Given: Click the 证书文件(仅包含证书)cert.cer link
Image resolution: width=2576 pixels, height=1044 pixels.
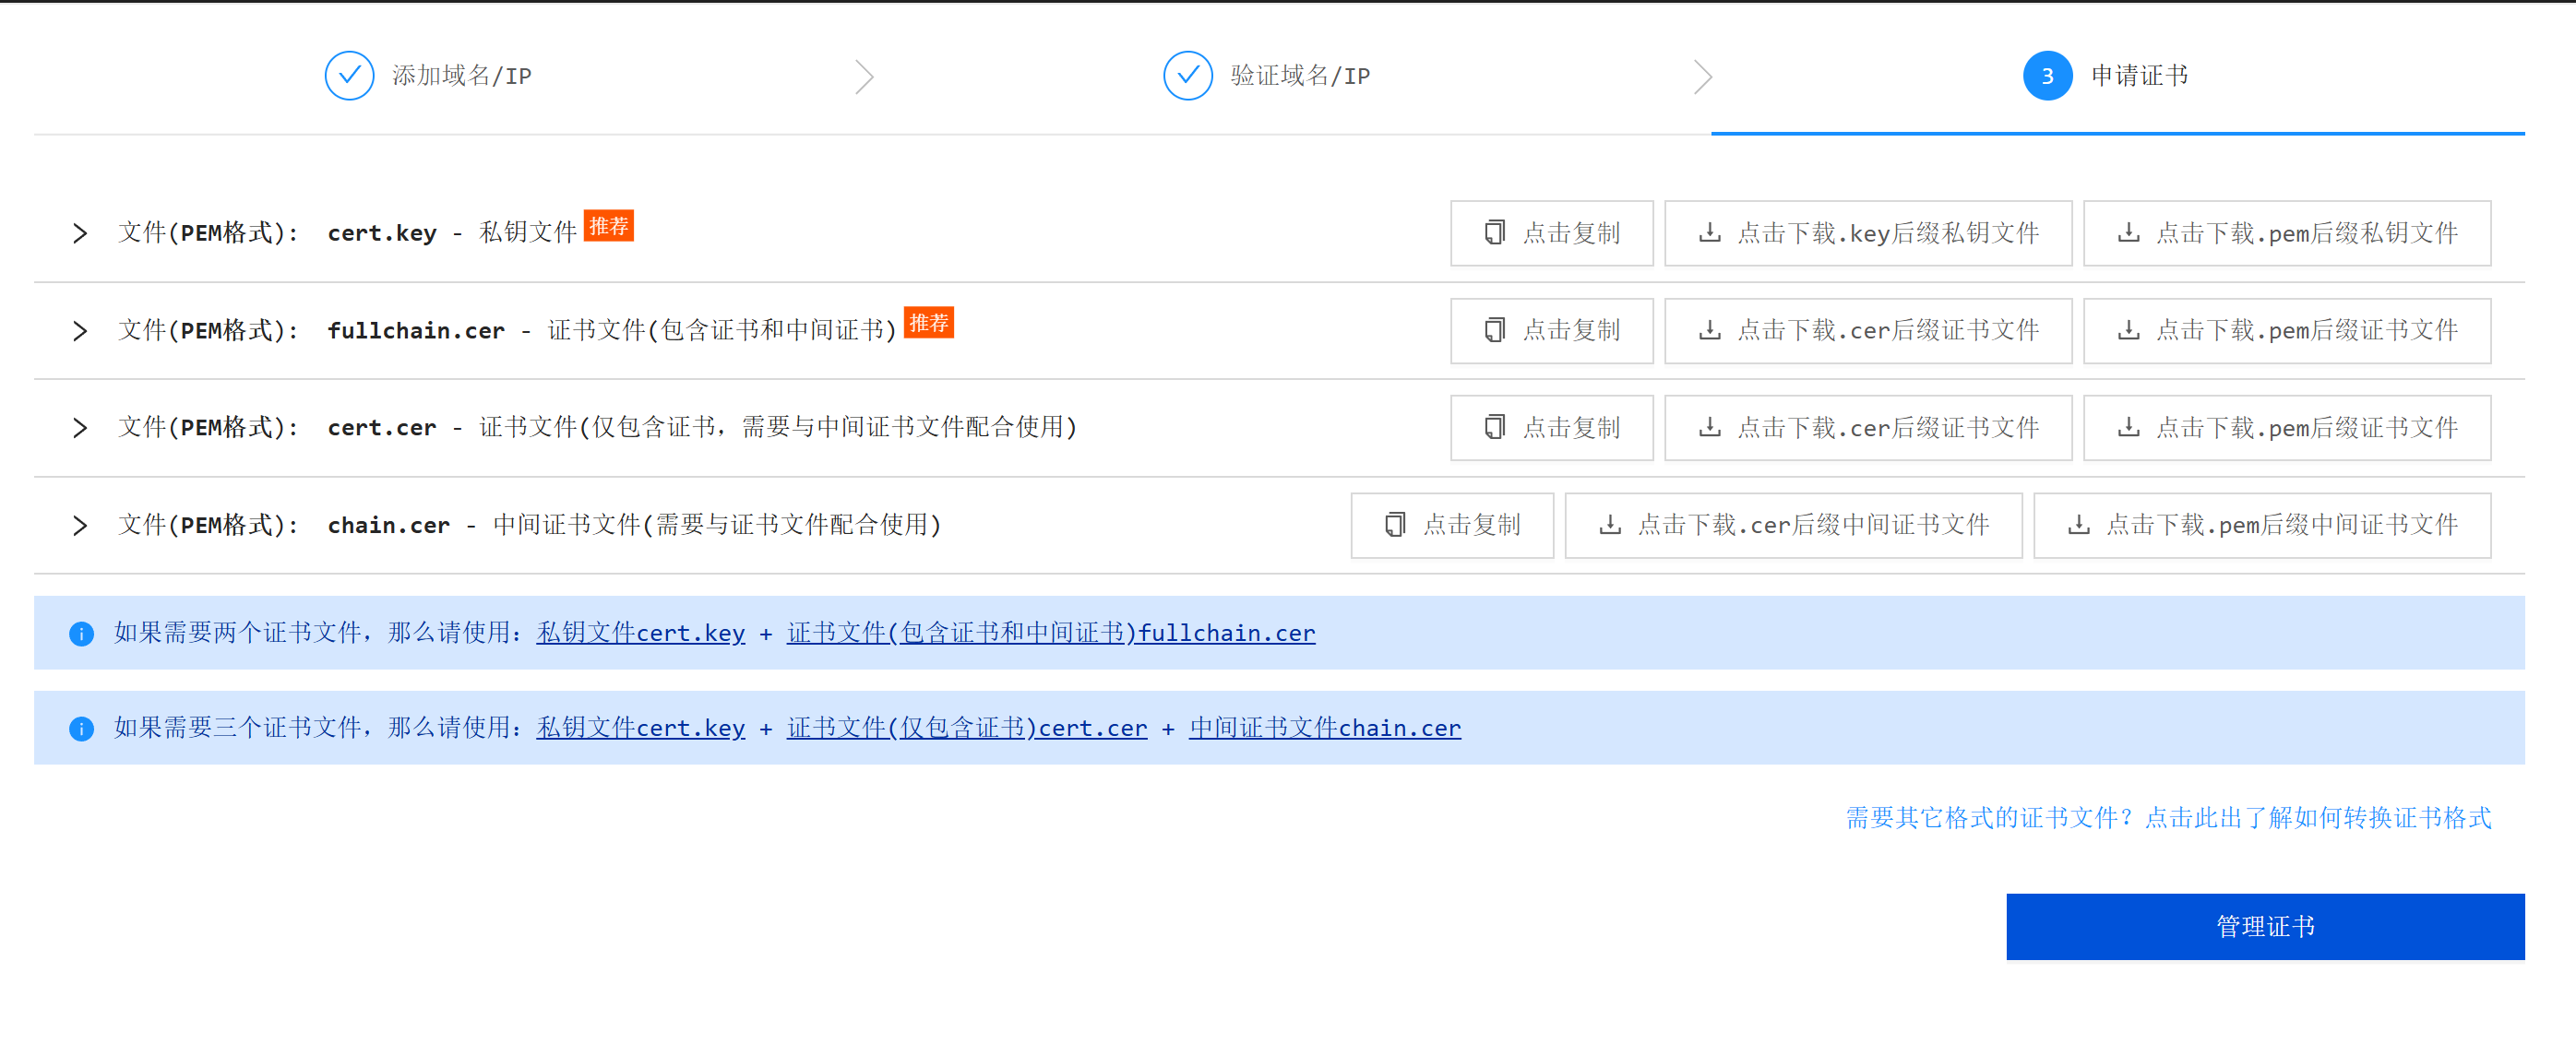Looking at the screenshot, I should tap(966, 728).
